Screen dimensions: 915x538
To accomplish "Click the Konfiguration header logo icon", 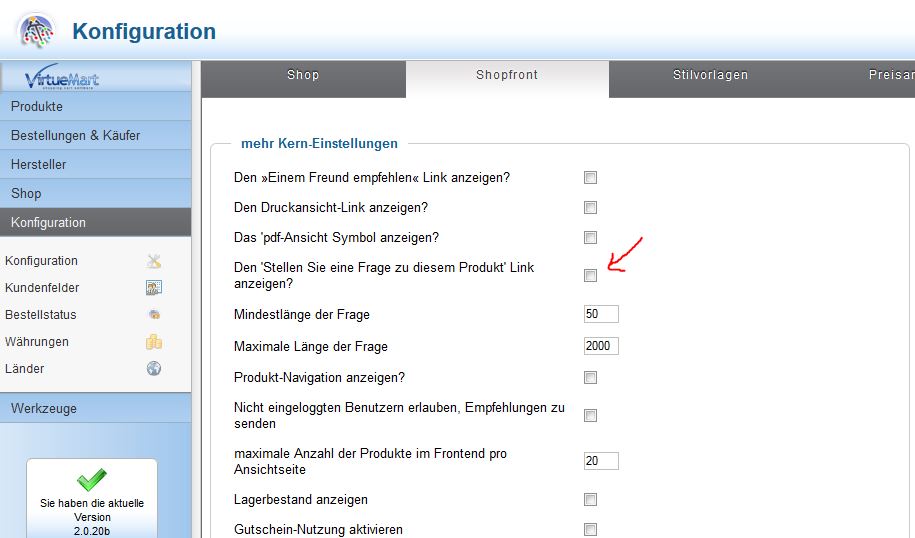I will point(37,32).
